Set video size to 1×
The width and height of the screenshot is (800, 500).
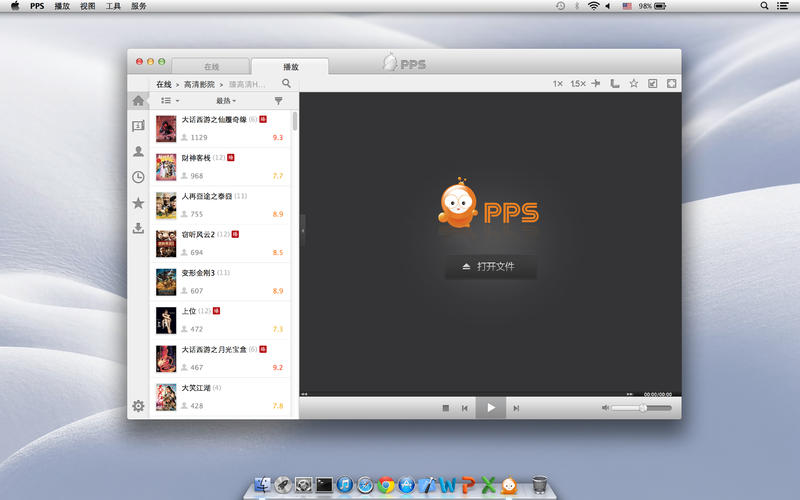tap(558, 84)
